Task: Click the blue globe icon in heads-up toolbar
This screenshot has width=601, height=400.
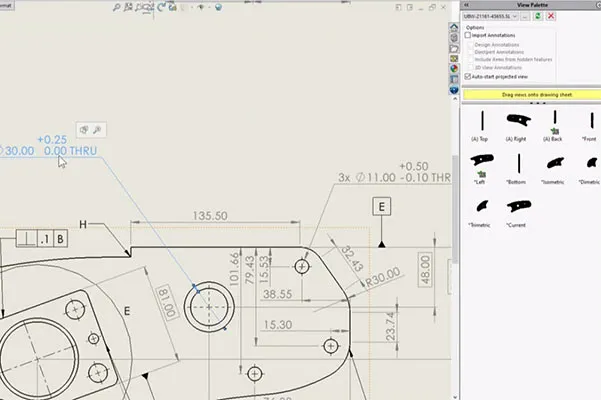Action: (218, 7)
